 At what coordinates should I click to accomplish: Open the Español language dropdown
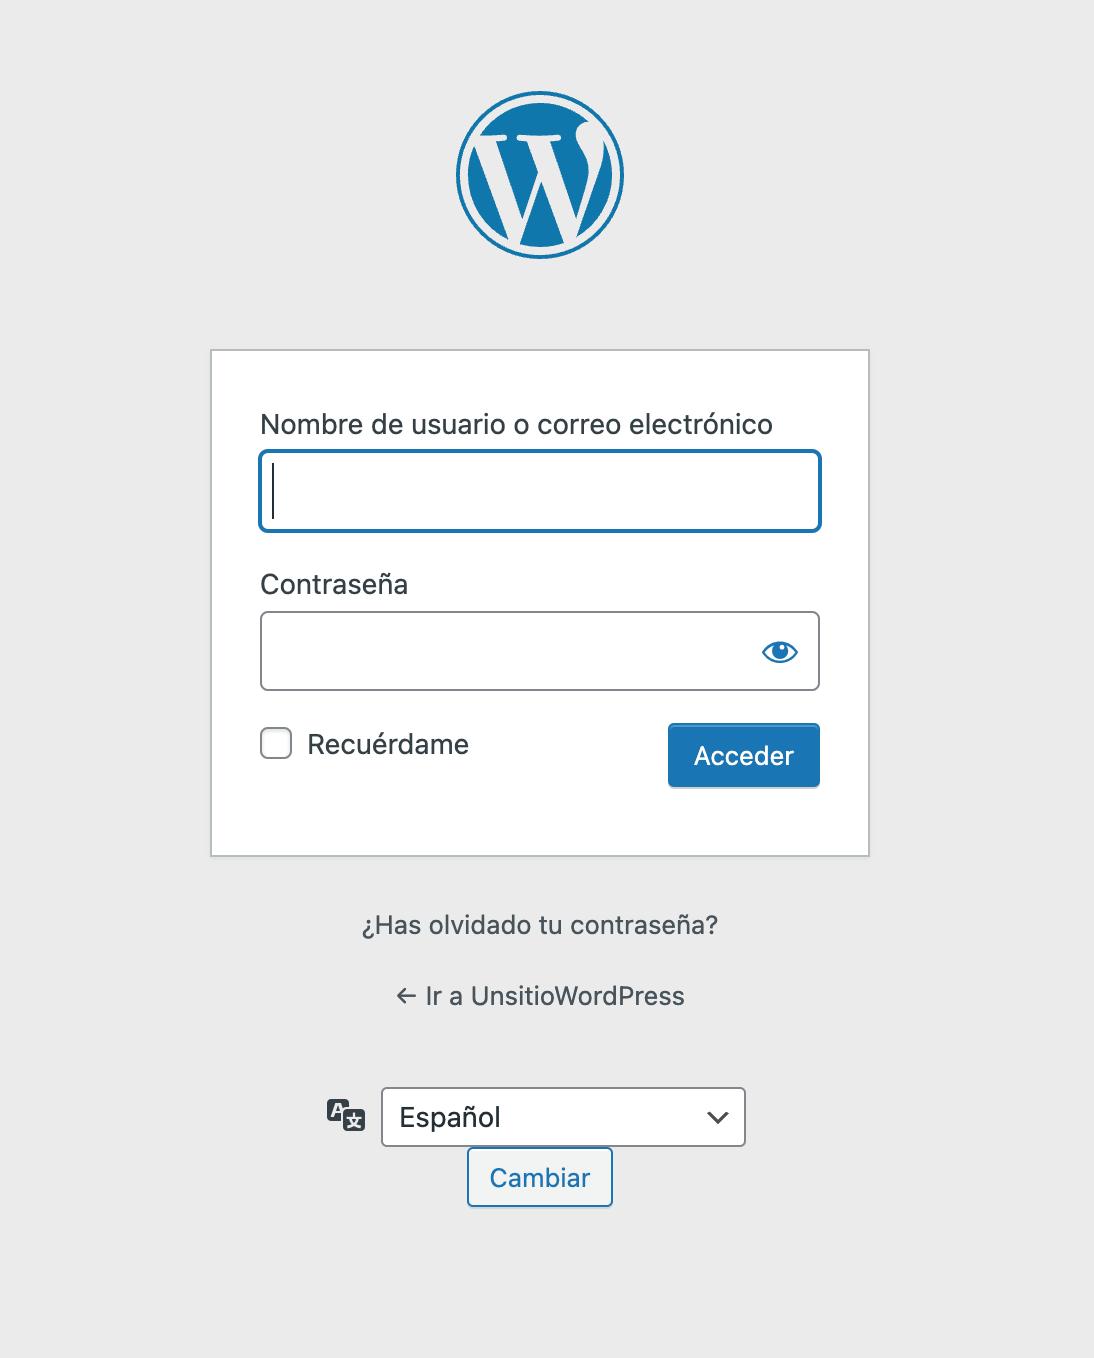tap(563, 1117)
